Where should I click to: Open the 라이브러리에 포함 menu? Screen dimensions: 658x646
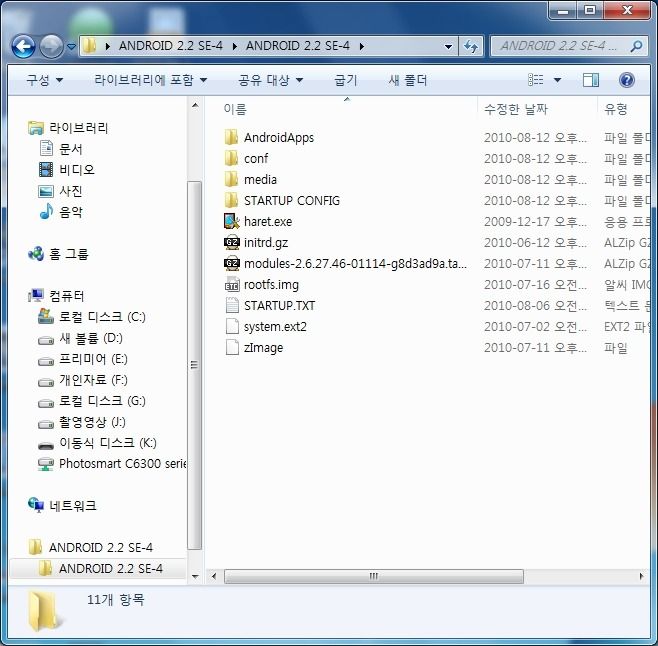point(151,80)
